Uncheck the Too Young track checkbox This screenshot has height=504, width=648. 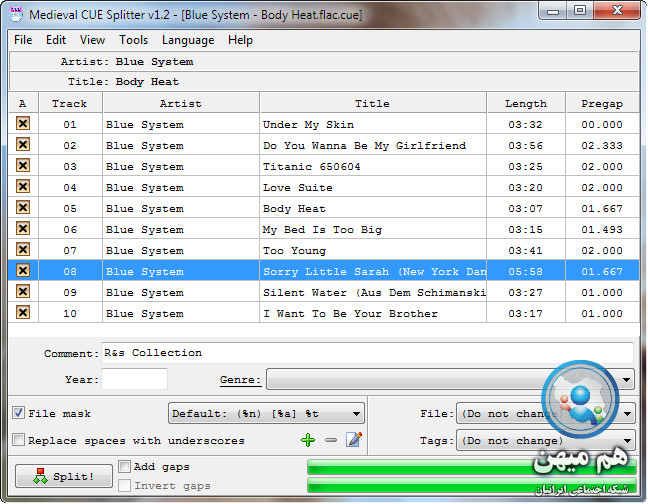point(23,249)
